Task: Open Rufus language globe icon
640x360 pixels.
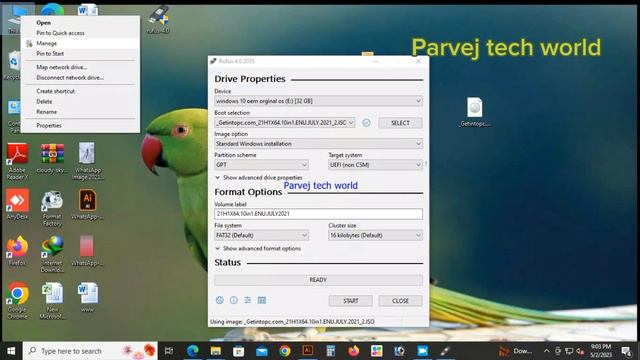Action: pos(220,300)
